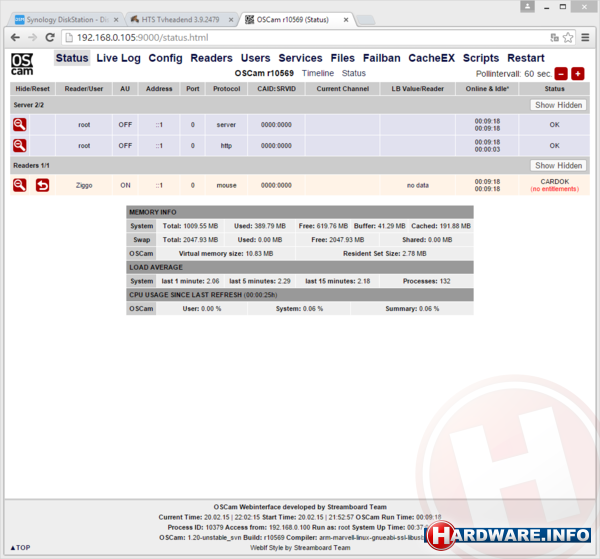The width and height of the screenshot is (600, 559).
Task: Click 'Summary: 0.06 %' cell
Action: [412, 308]
